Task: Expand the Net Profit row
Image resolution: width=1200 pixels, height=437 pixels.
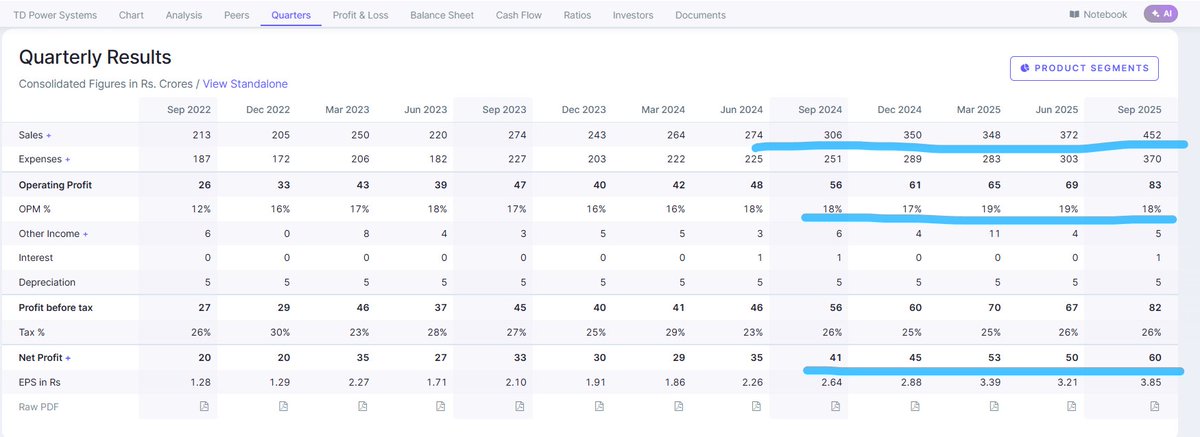Action: (x=68, y=357)
